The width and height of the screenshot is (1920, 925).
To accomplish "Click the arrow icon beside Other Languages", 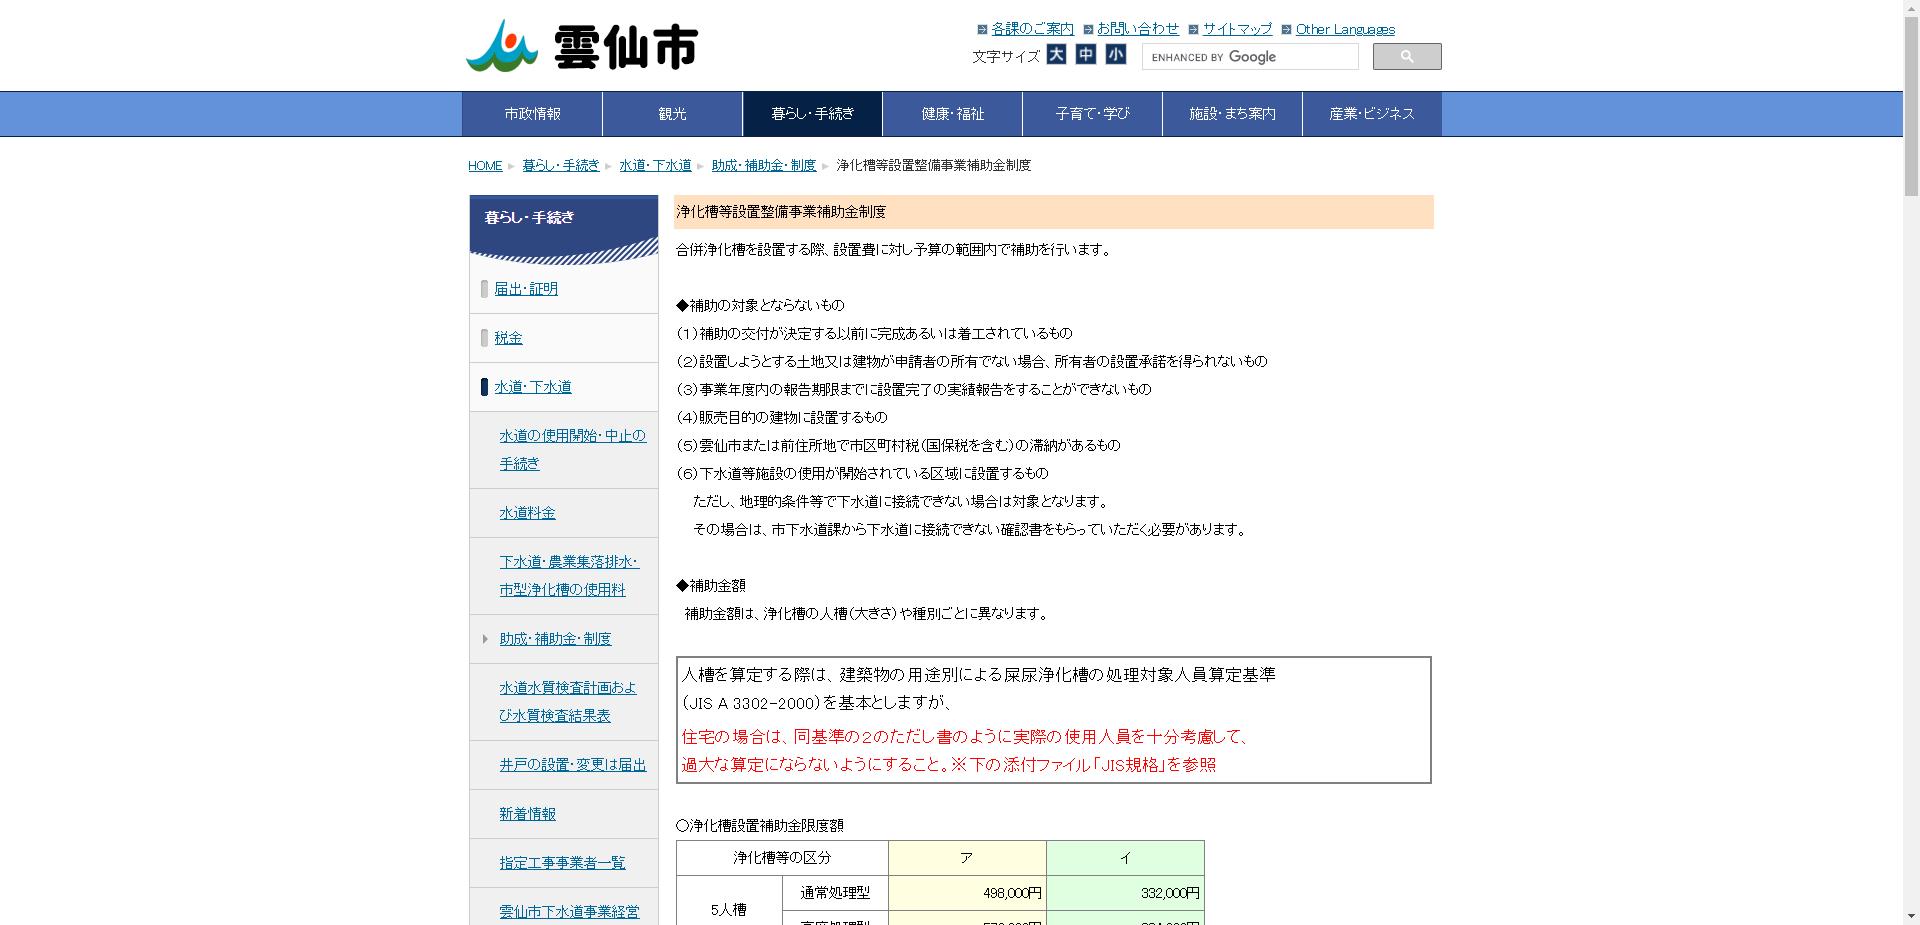I will pos(1287,29).
